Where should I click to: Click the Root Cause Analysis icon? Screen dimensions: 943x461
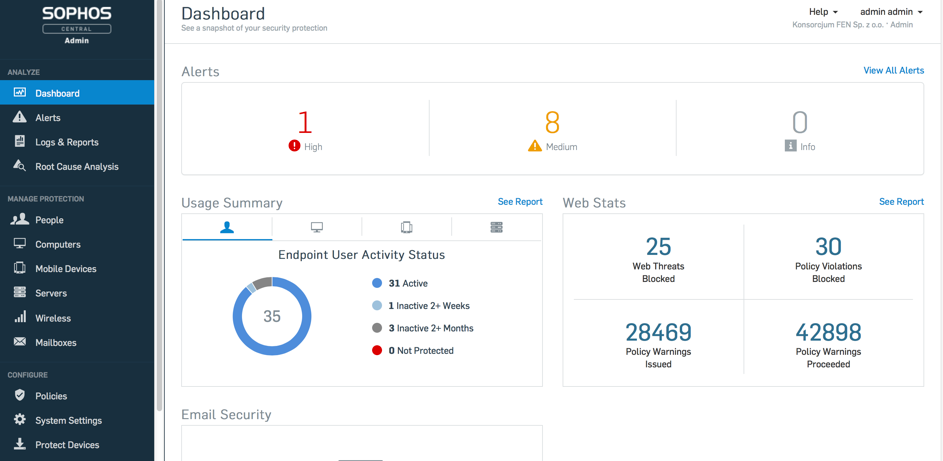click(20, 166)
